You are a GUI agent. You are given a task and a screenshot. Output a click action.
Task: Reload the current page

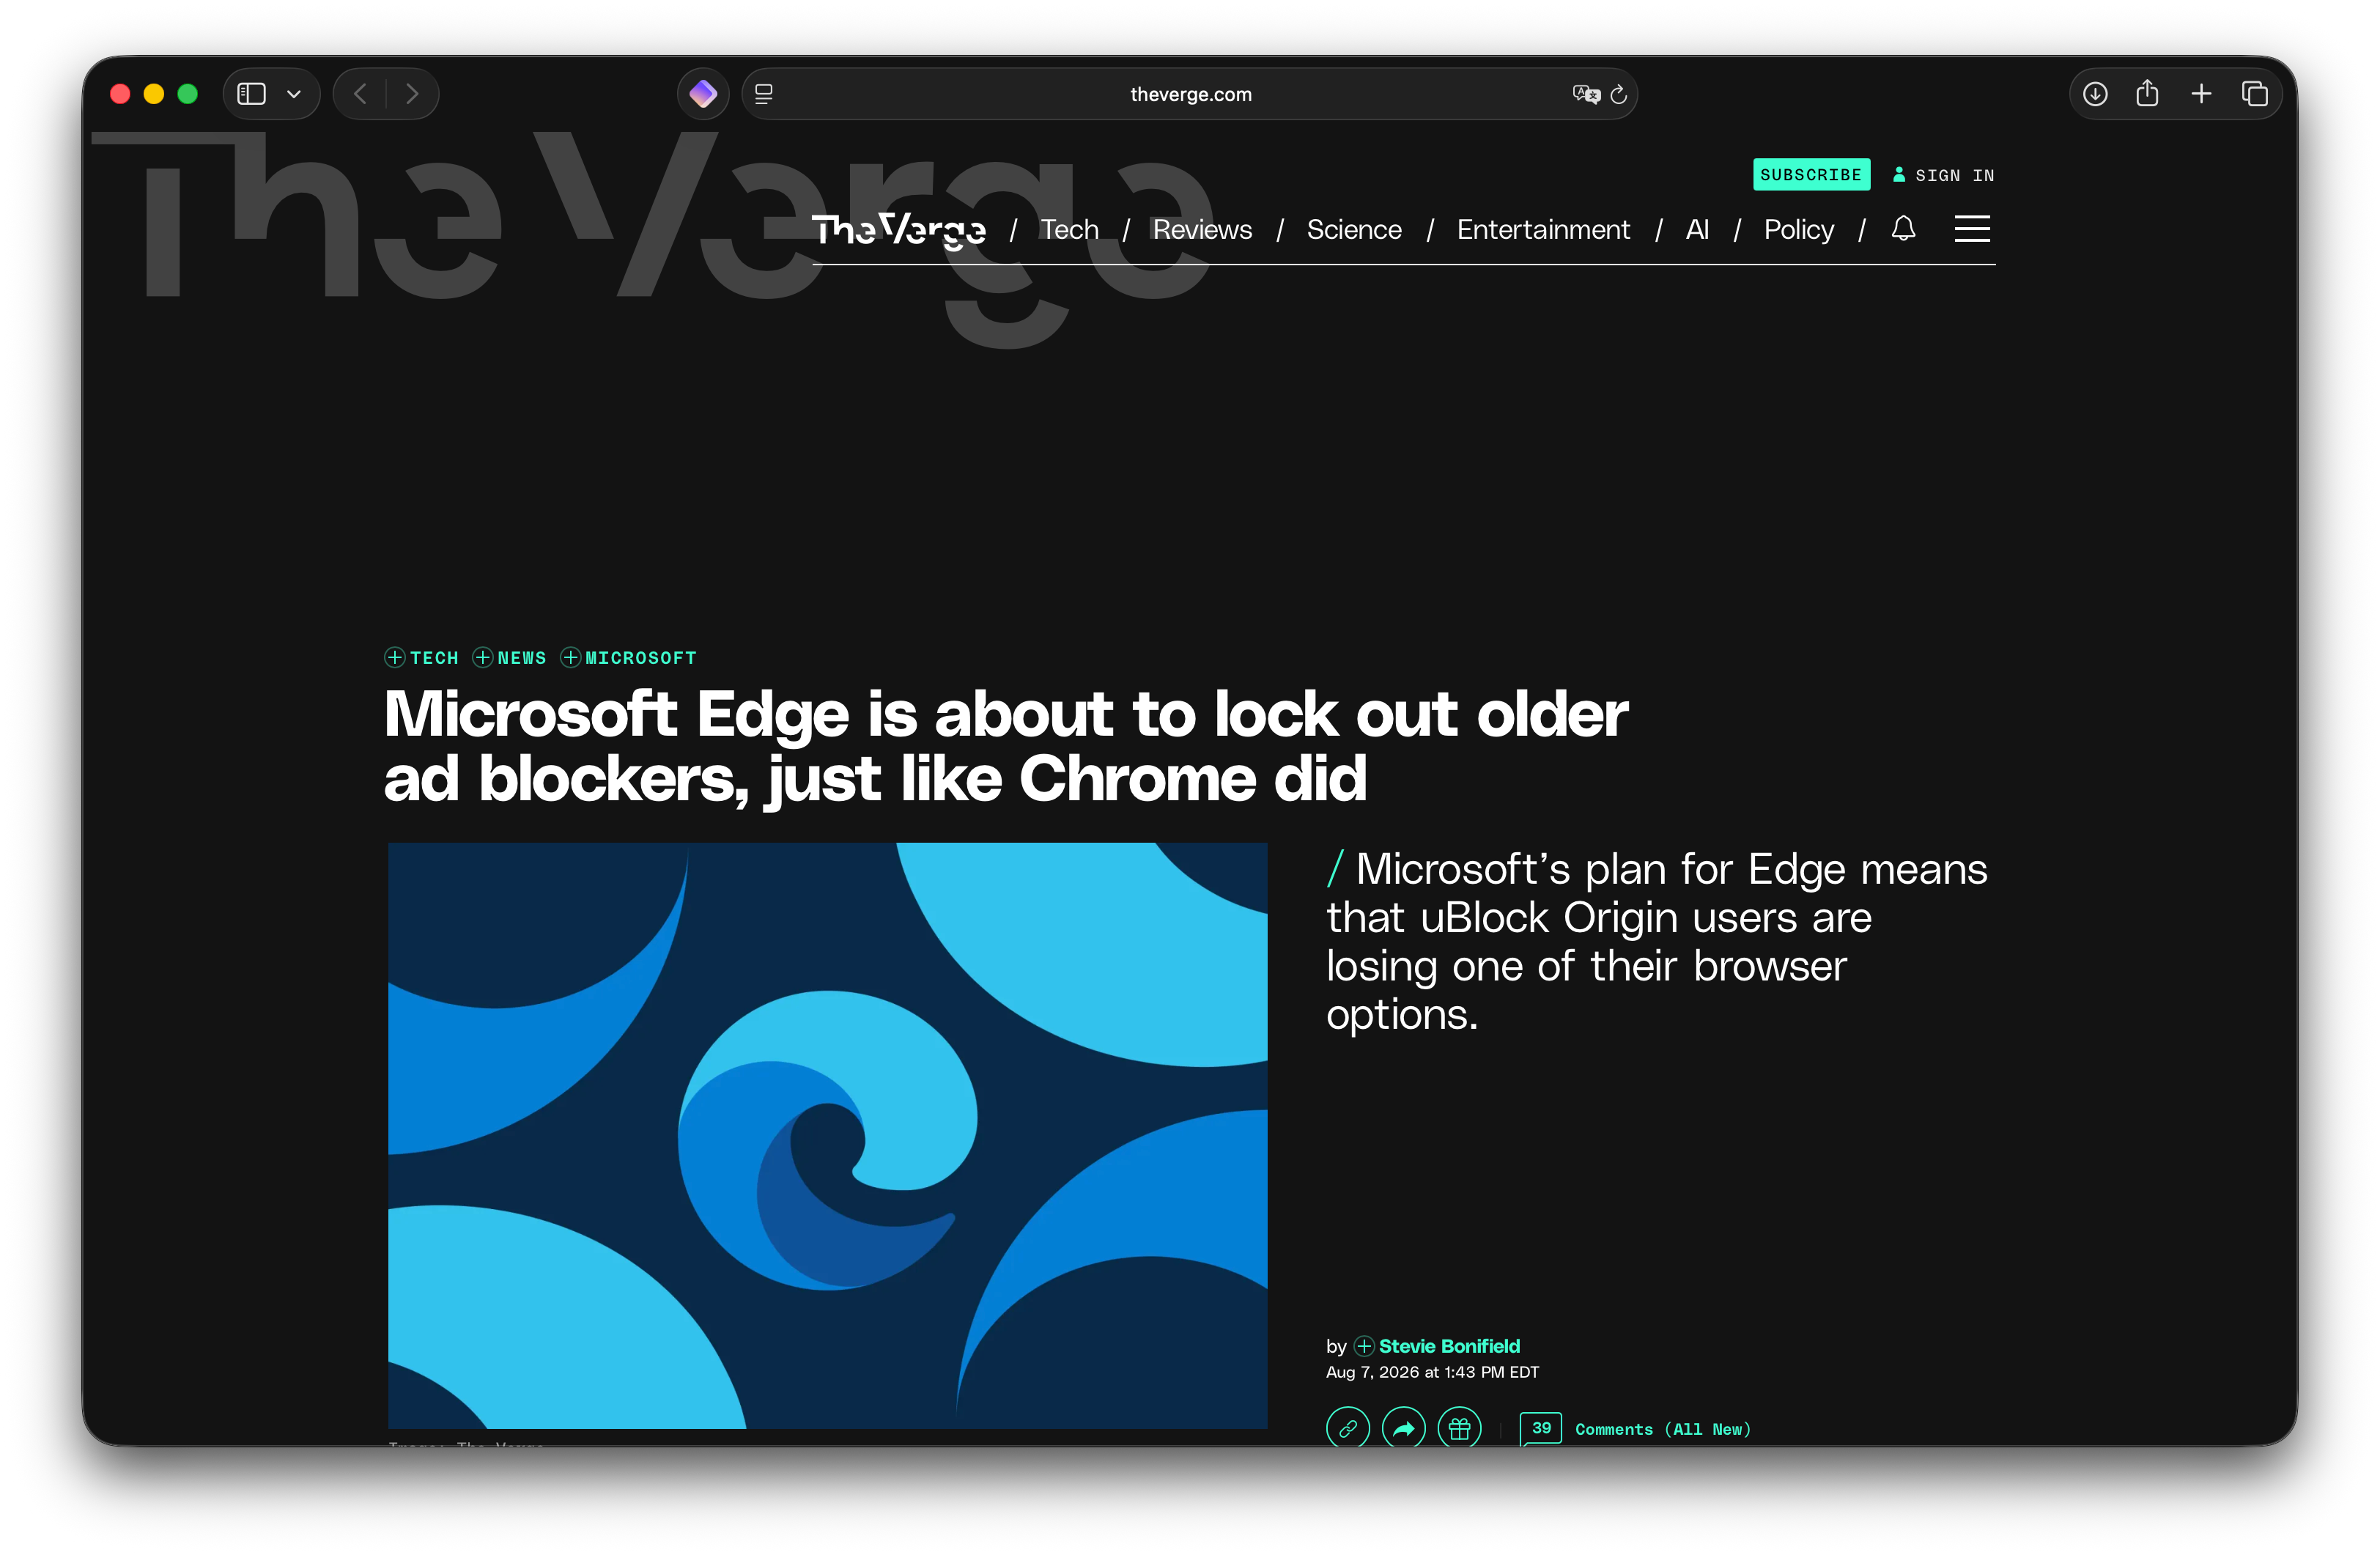coord(1619,94)
